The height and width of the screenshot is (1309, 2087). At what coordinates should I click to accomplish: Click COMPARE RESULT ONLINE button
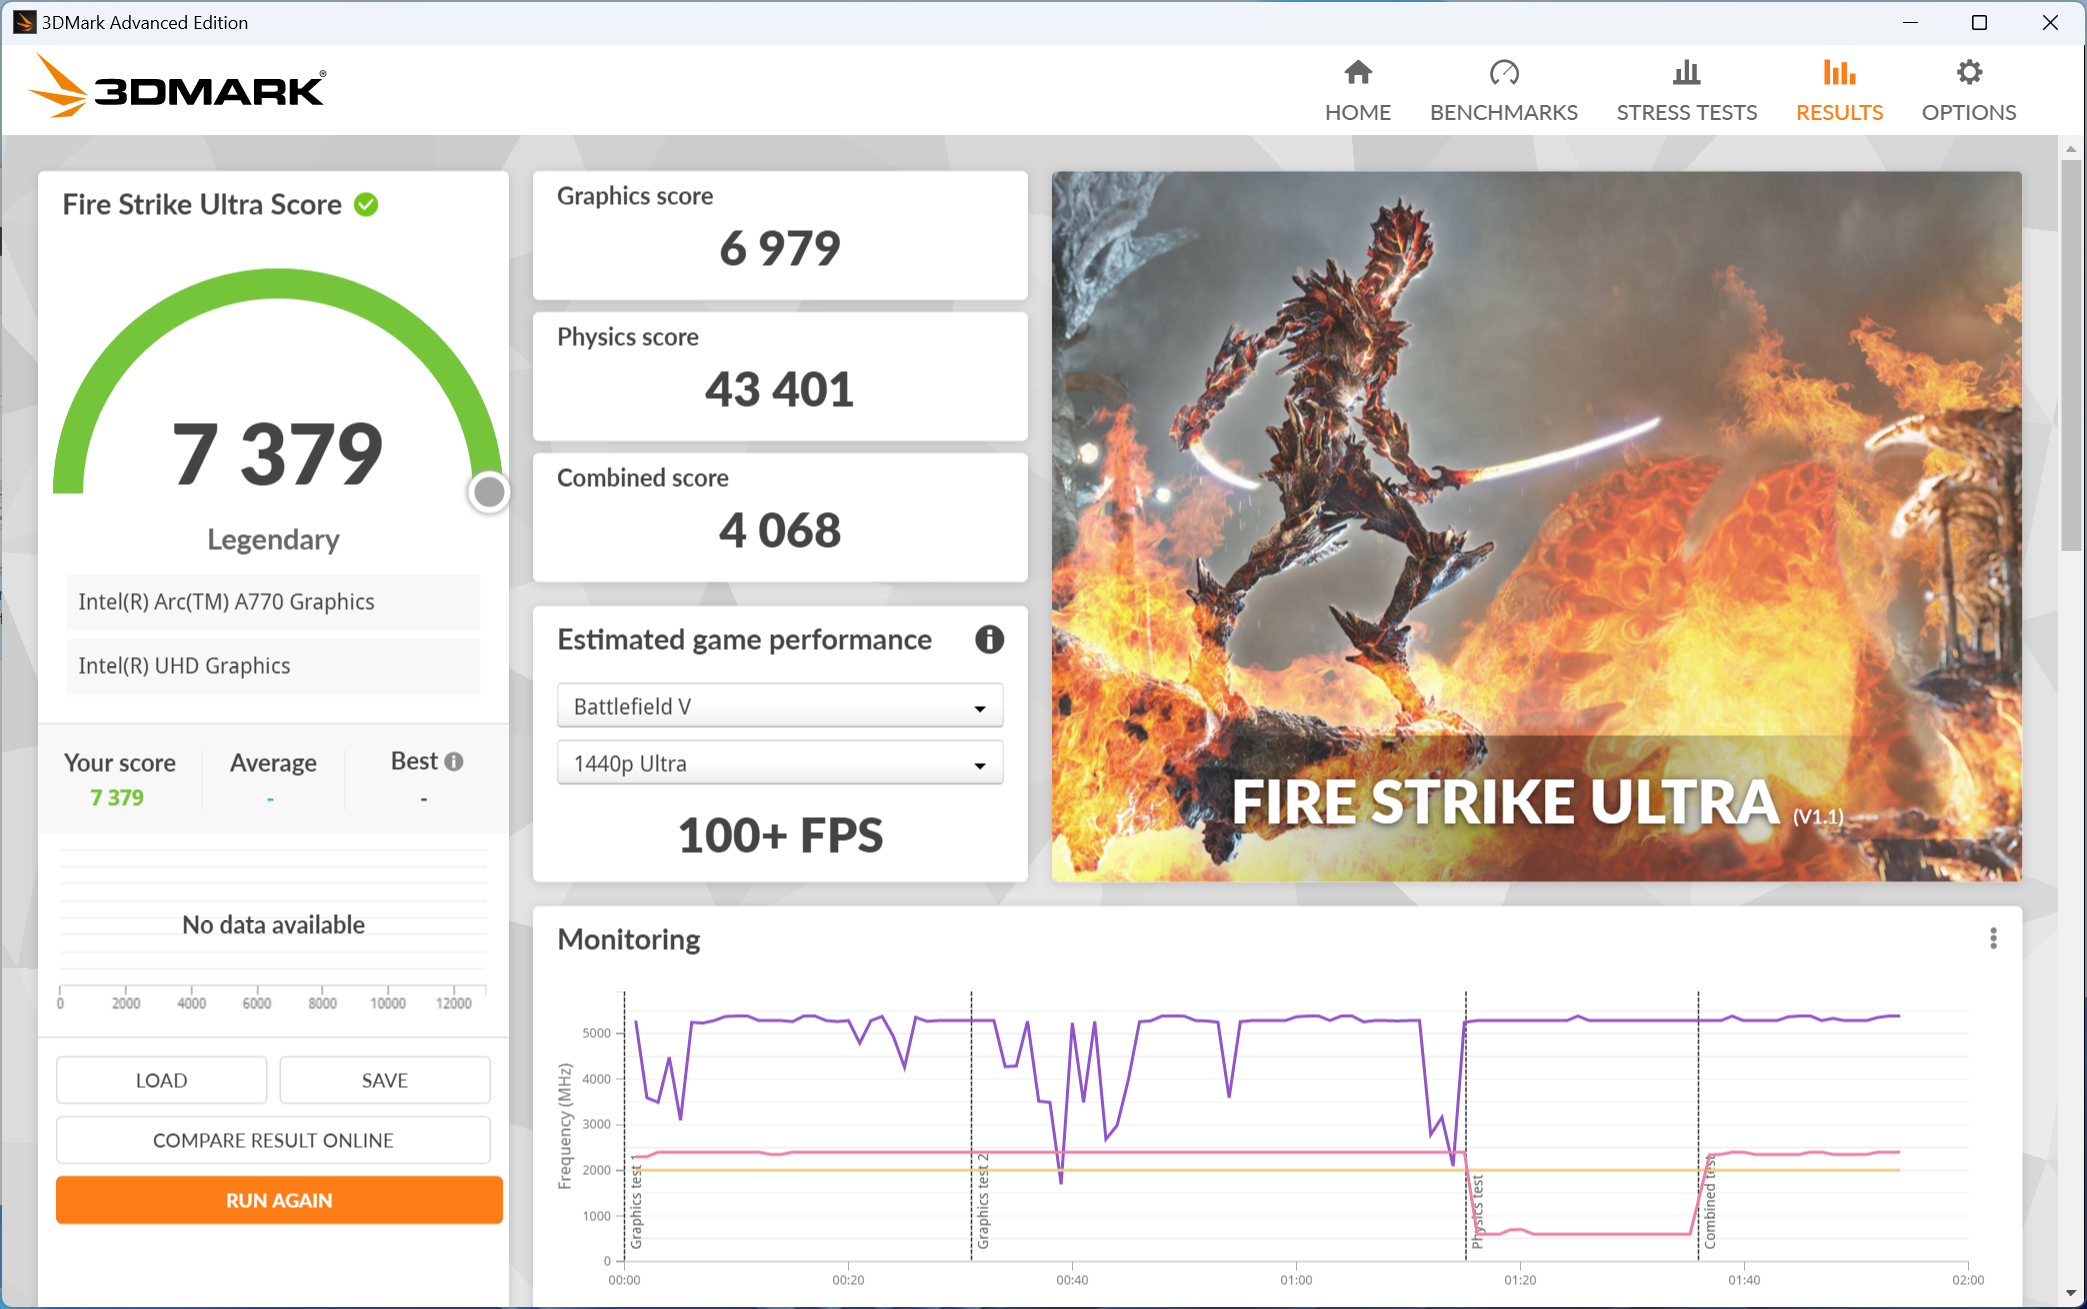273,1140
